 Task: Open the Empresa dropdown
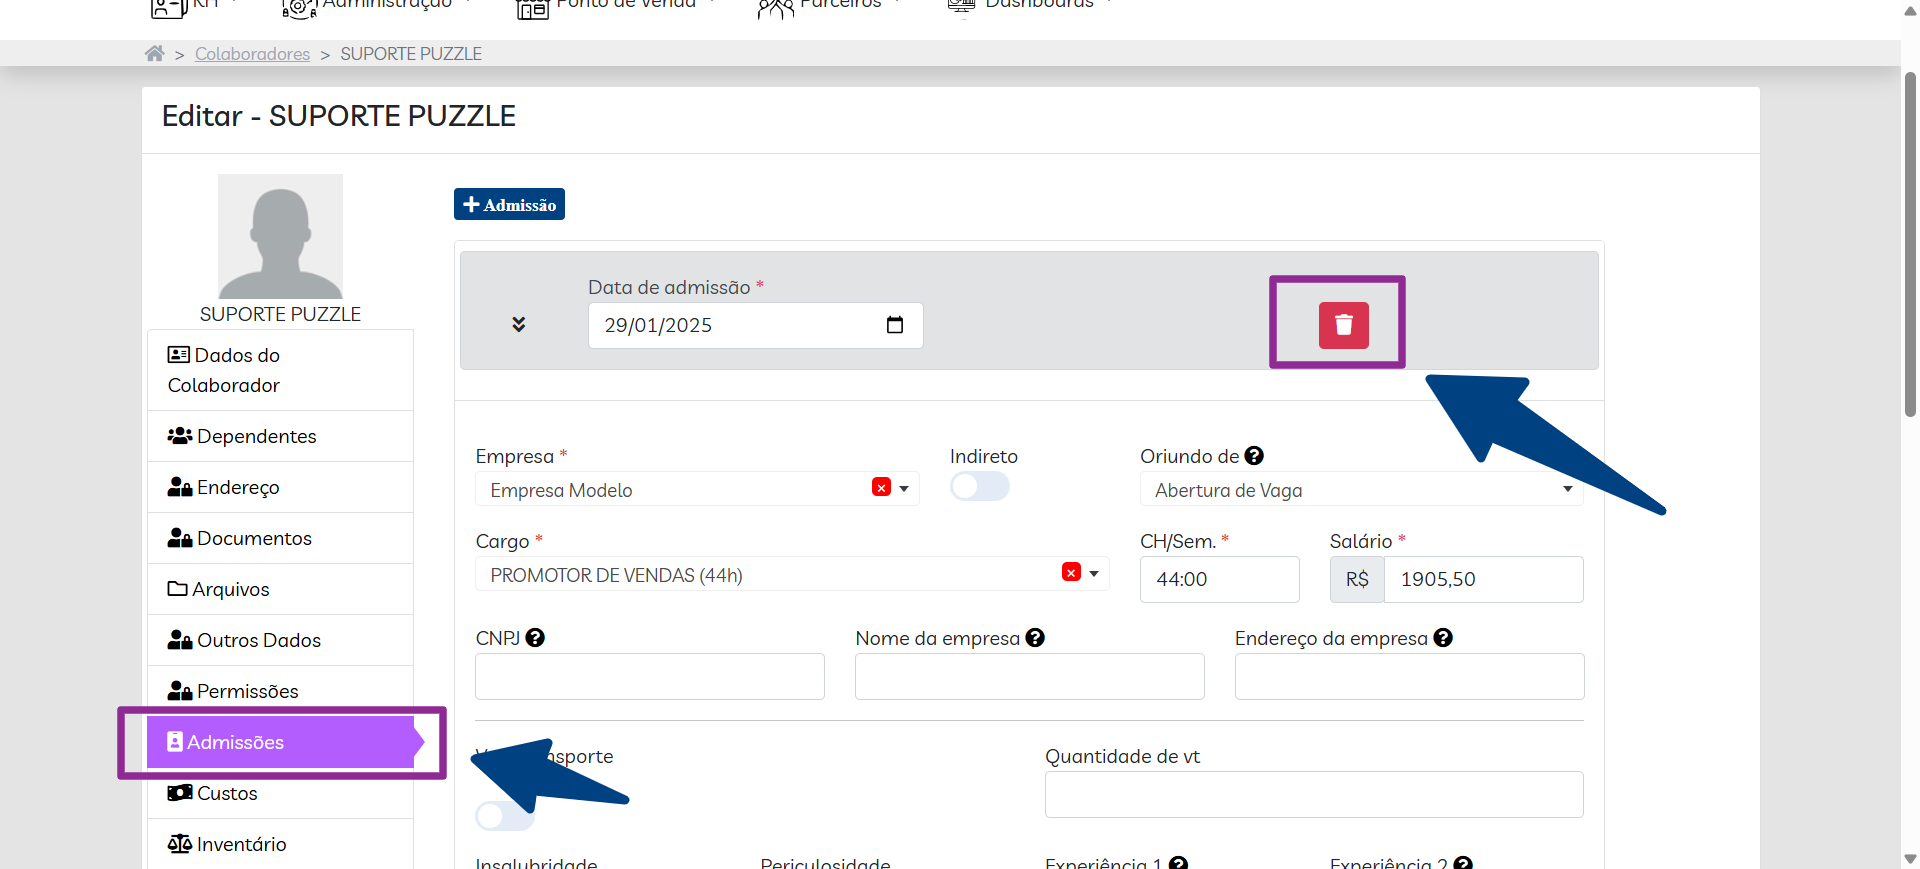tap(904, 489)
